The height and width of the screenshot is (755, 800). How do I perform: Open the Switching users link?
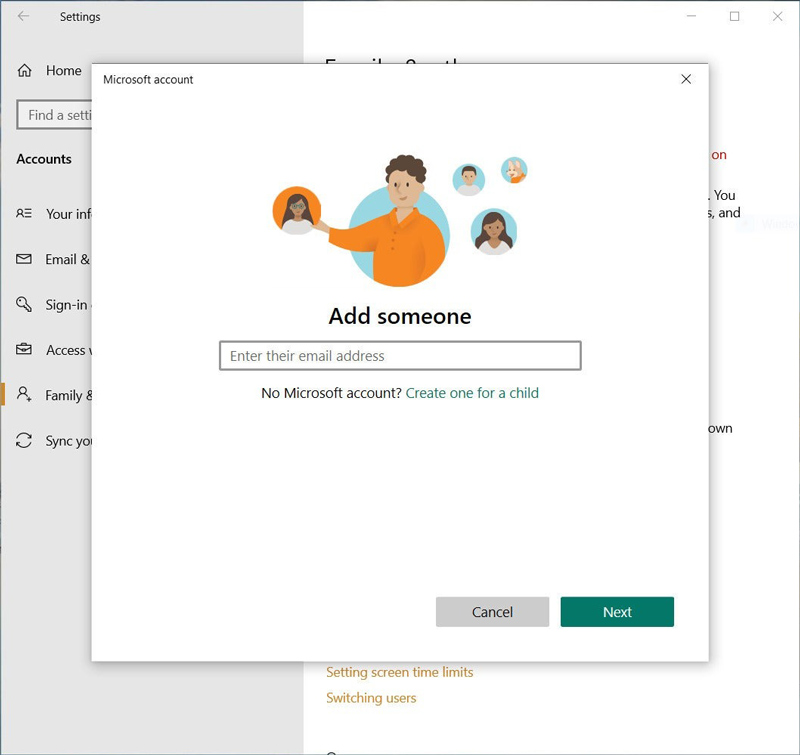[x=370, y=697]
